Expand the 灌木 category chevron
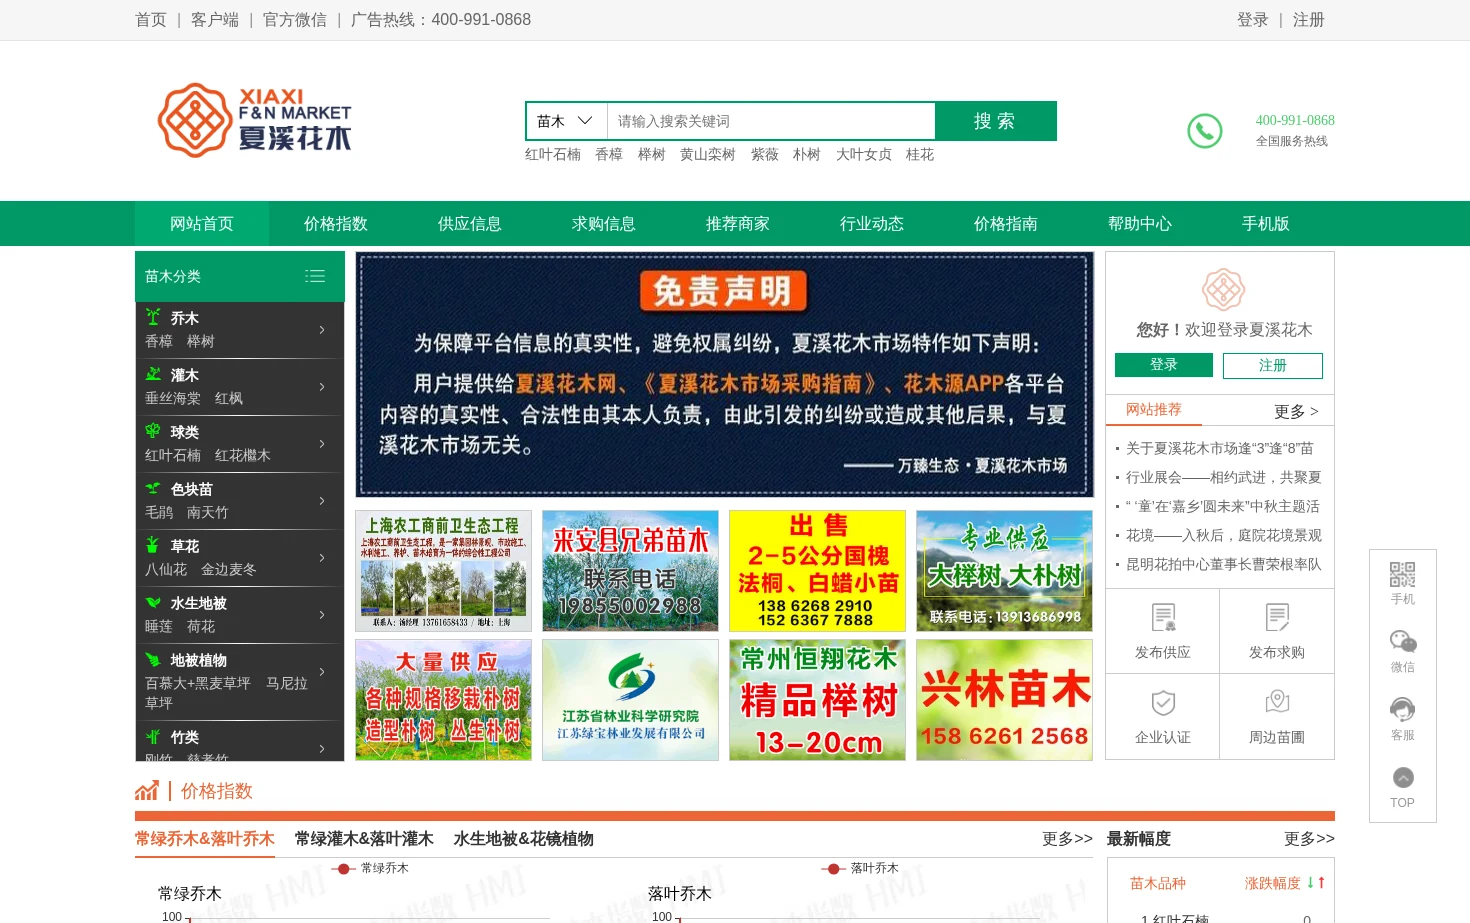 [x=322, y=386]
